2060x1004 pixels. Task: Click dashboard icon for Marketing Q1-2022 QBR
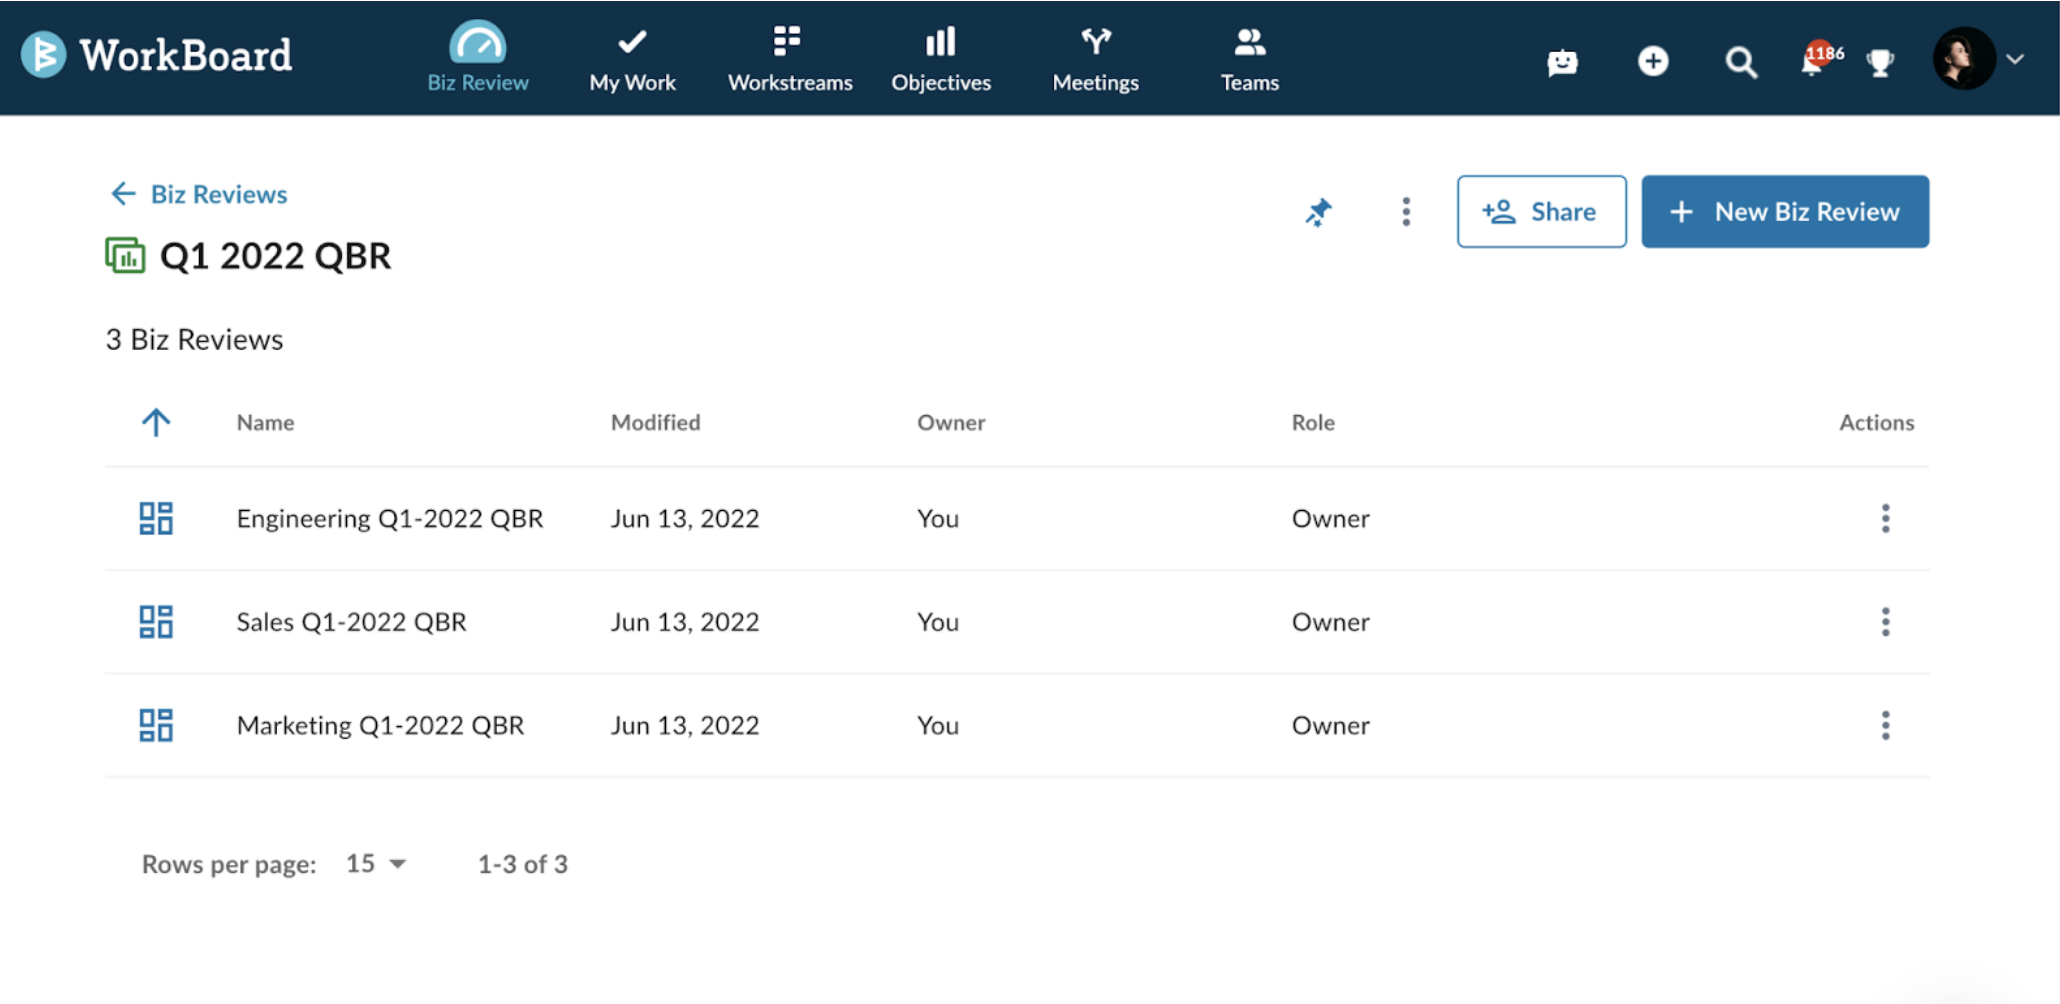[x=156, y=725]
